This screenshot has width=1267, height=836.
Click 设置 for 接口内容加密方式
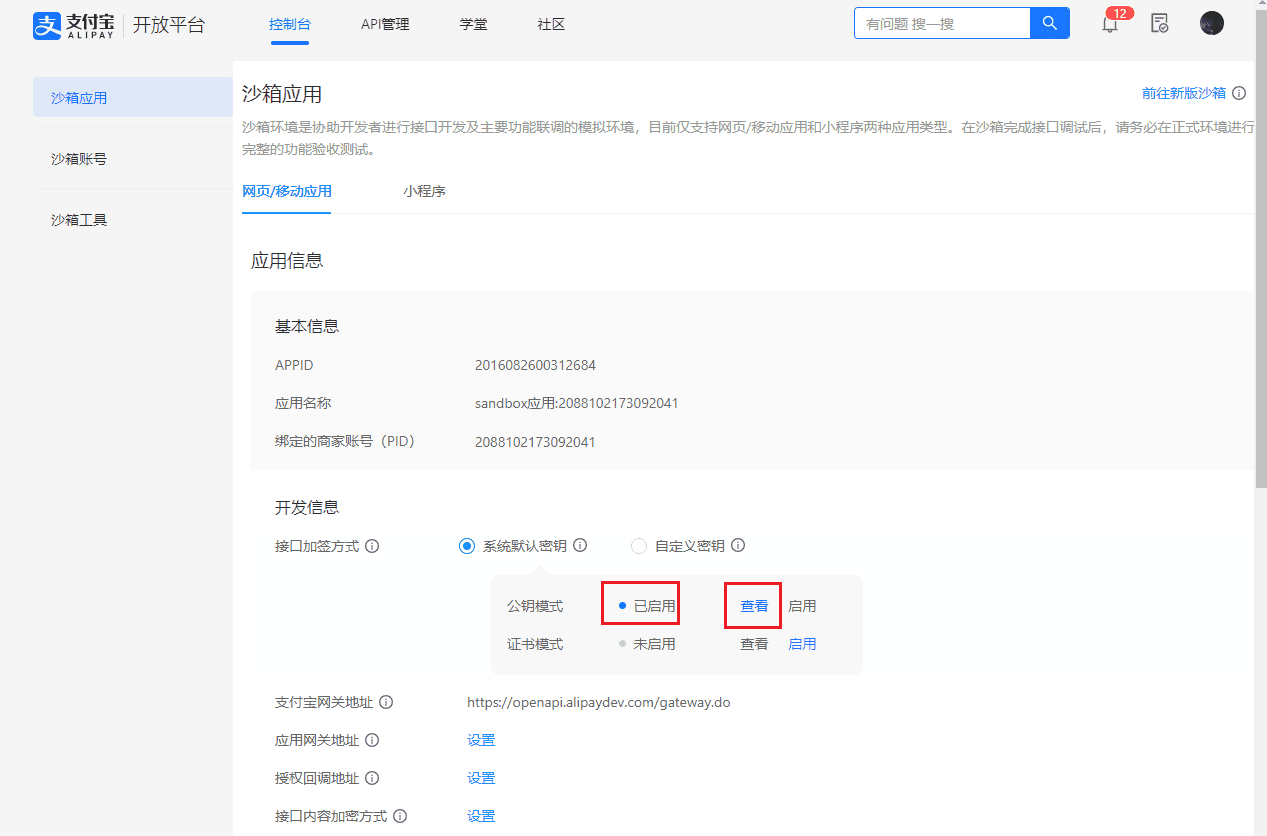coord(481,816)
